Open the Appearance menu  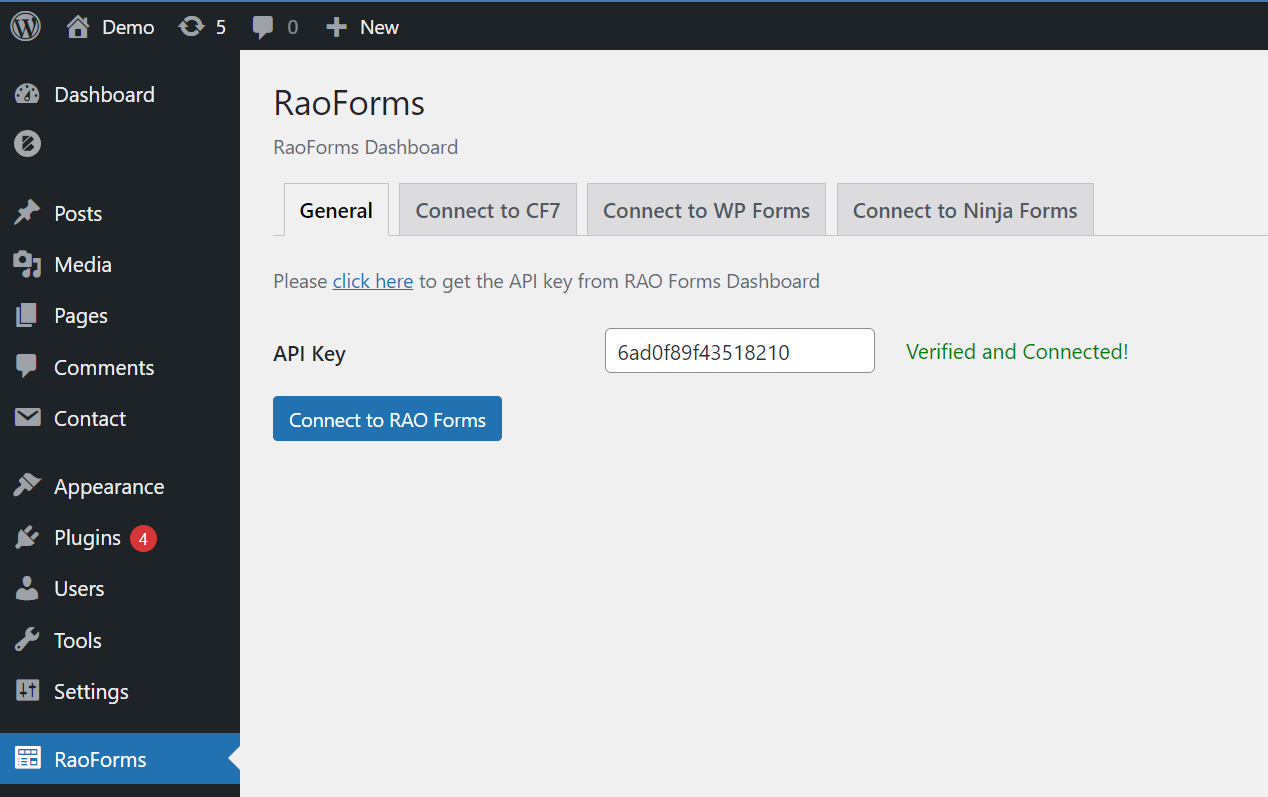click(109, 487)
